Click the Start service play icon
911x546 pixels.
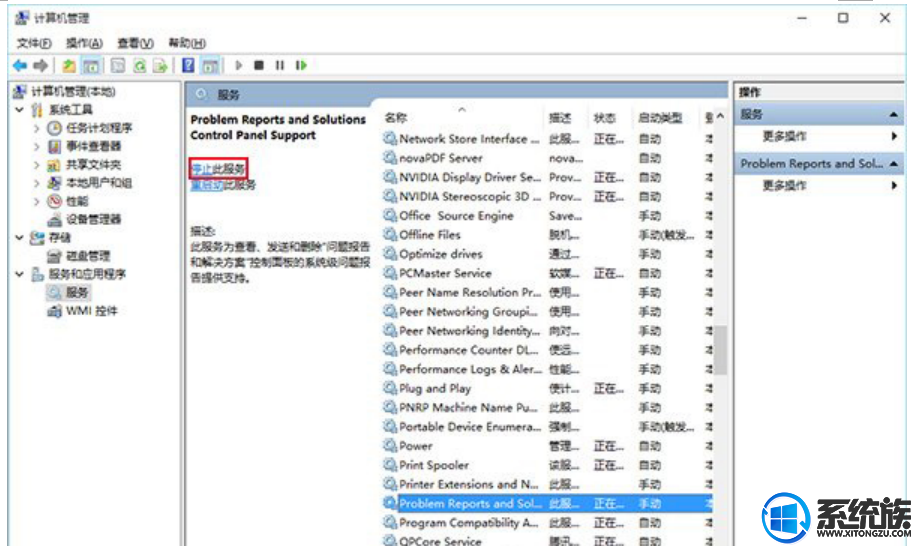(238, 65)
